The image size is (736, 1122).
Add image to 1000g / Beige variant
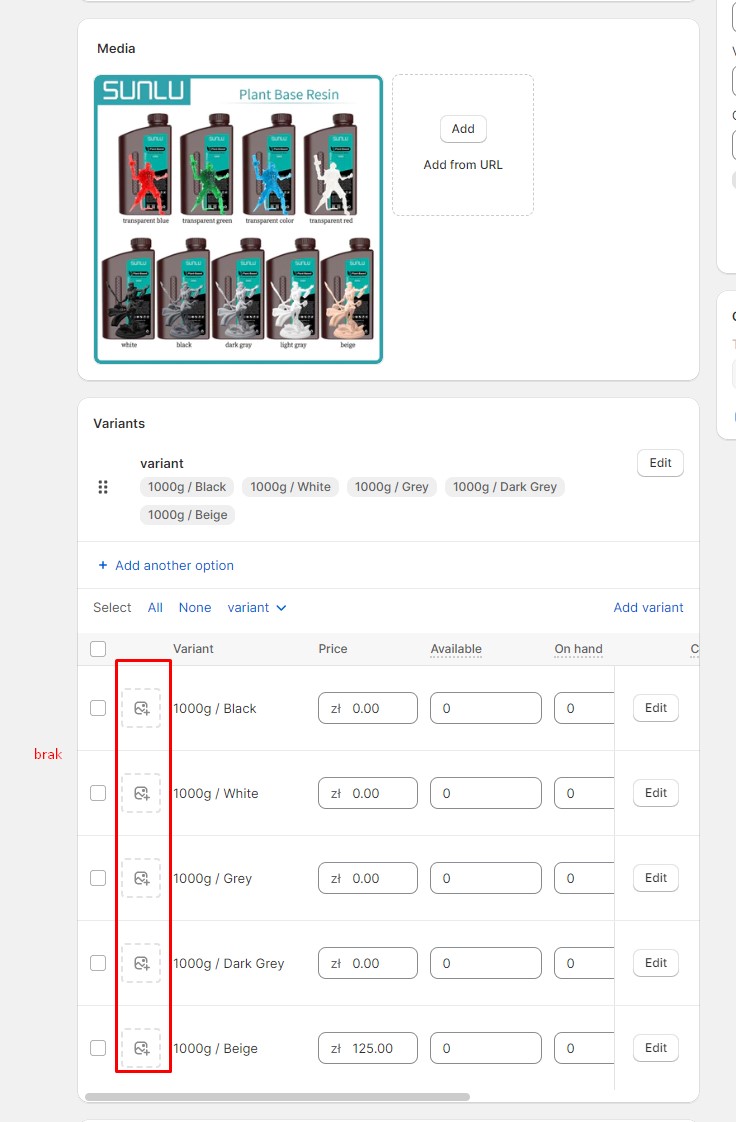point(141,1048)
